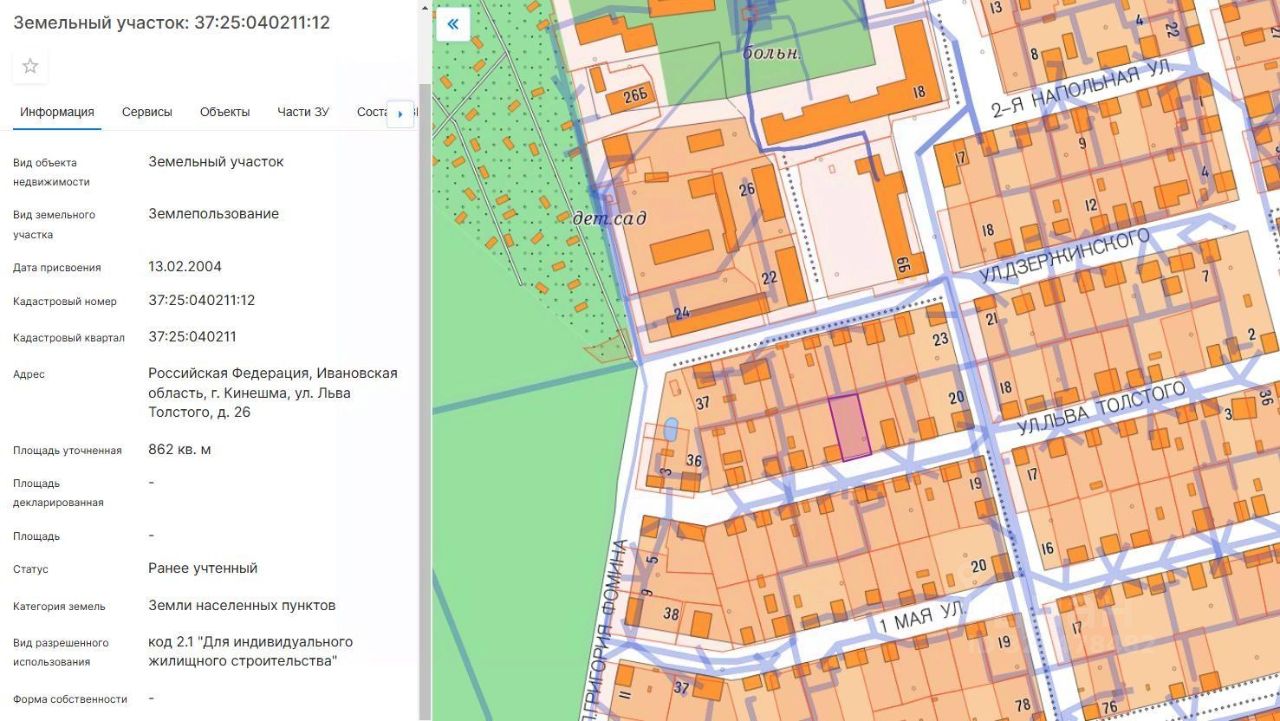Click building number '38' on the map
The height and width of the screenshot is (721, 1280).
click(x=671, y=615)
